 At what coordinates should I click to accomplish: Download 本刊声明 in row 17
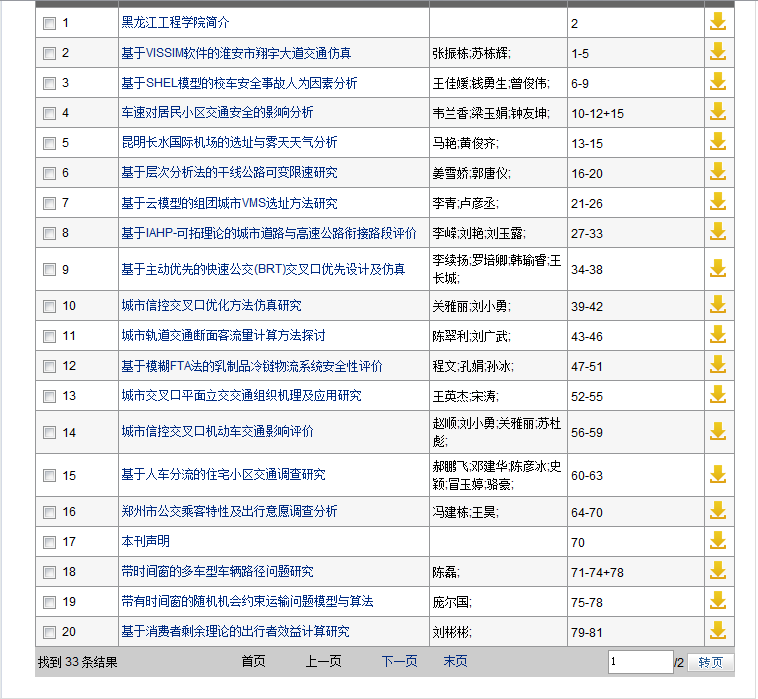(x=718, y=540)
